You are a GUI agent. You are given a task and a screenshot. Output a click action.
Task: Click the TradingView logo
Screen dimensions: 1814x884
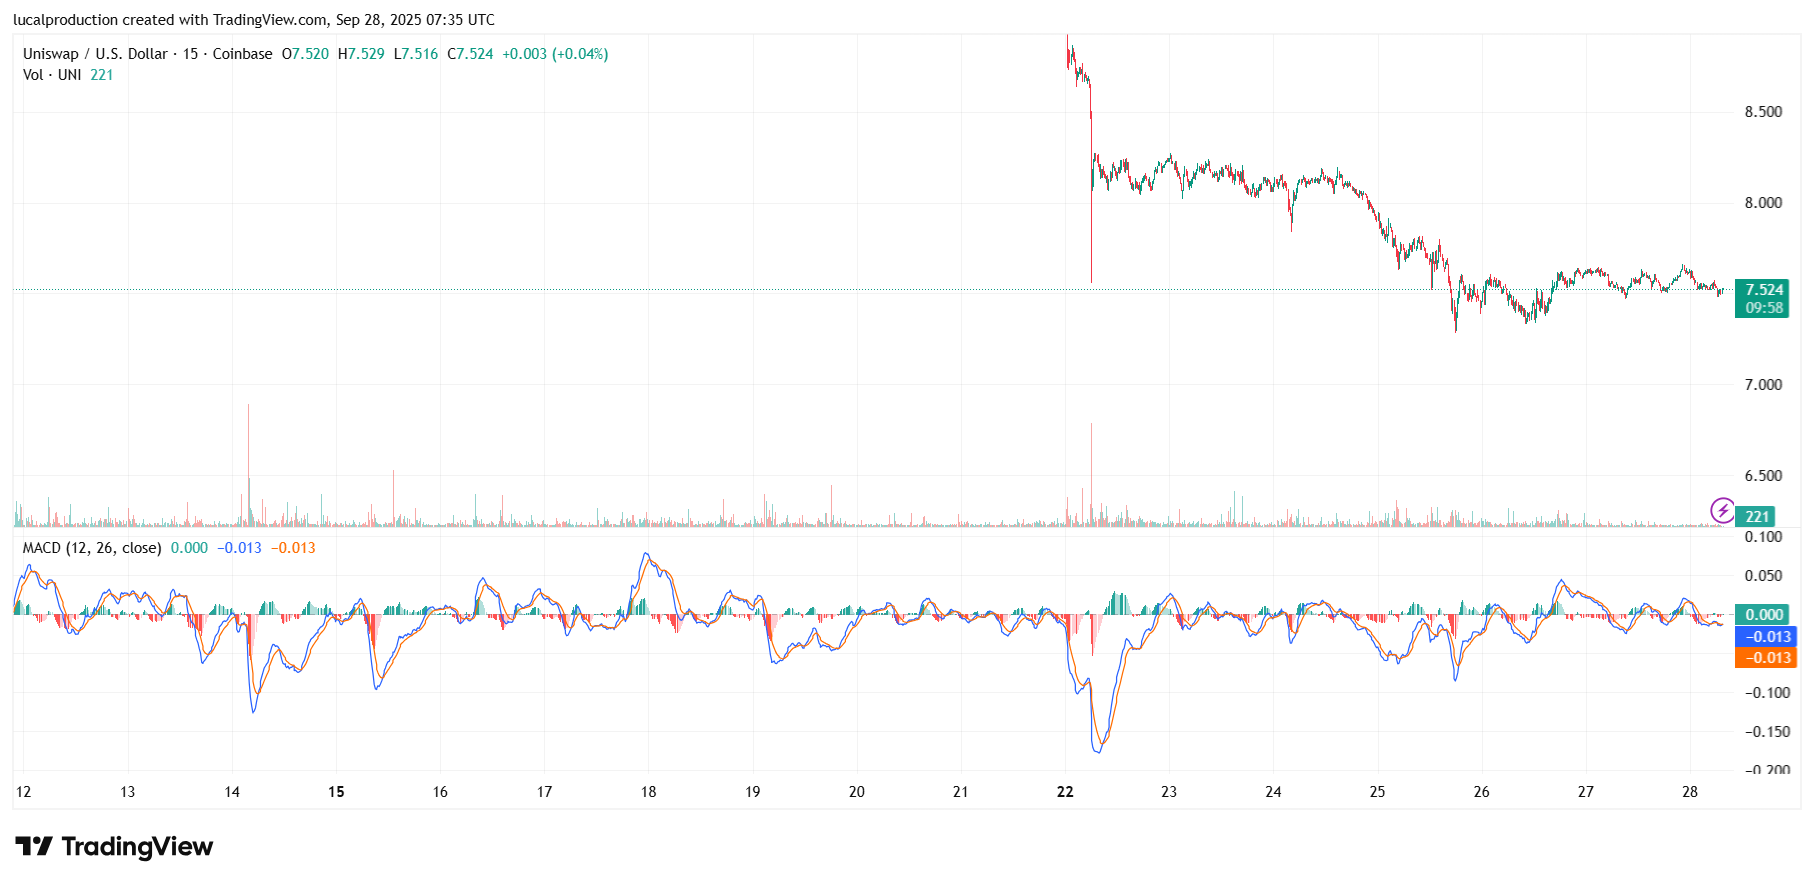tap(114, 847)
